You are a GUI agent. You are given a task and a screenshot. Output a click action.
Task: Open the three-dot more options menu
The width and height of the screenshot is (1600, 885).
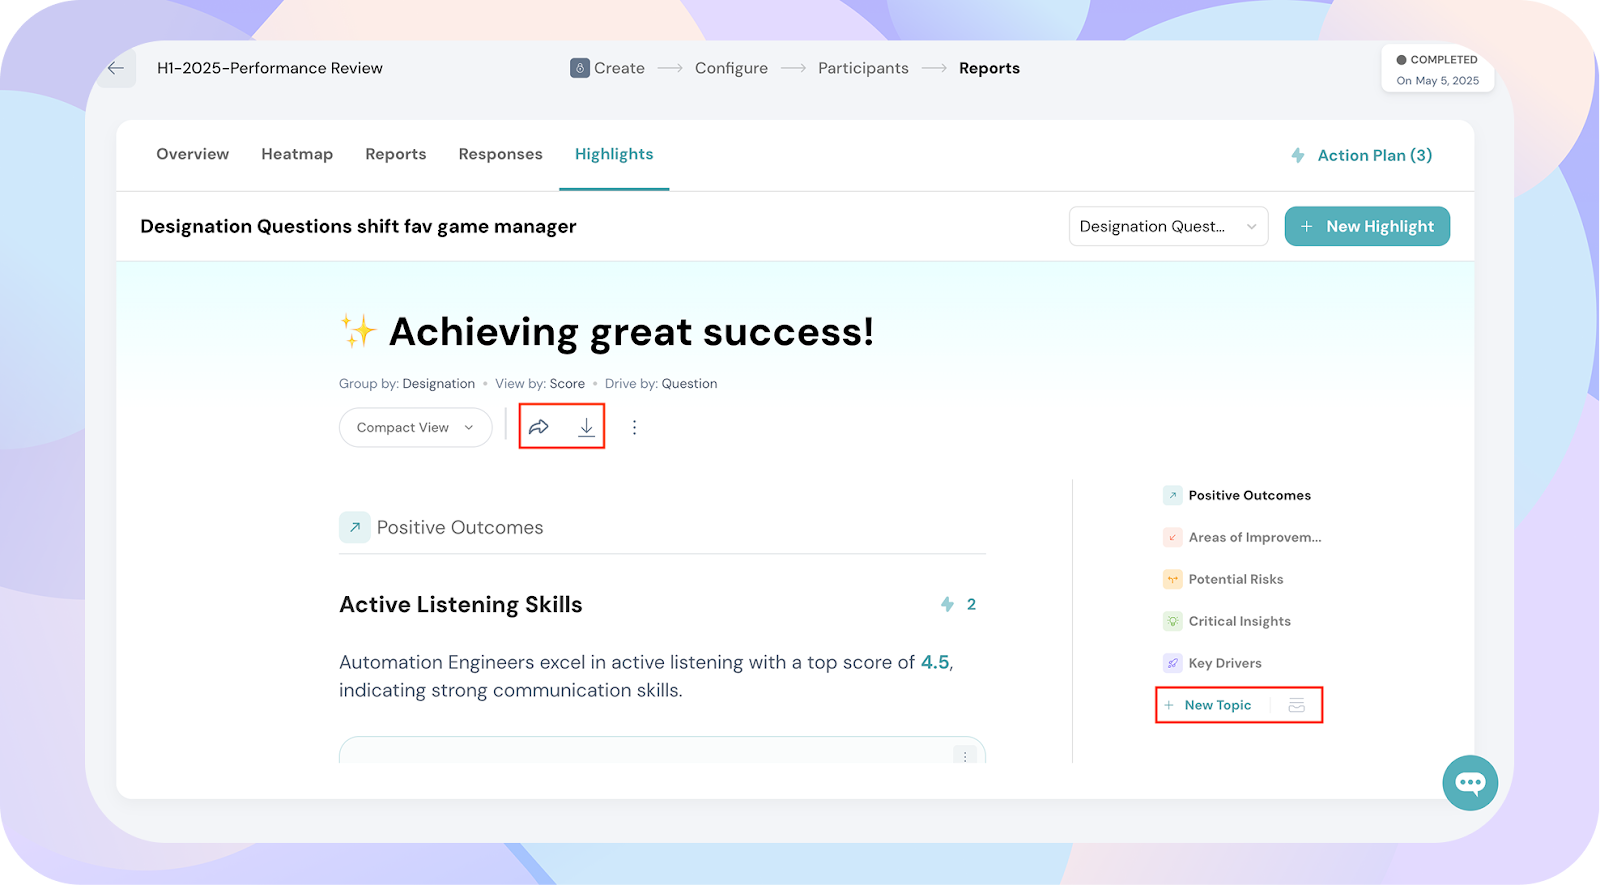[x=634, y=427]
